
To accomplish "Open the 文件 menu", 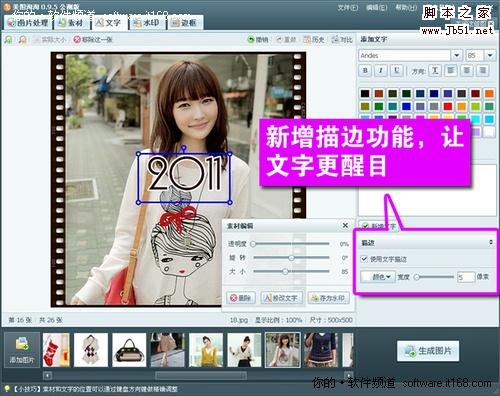I will coord(348,7).
